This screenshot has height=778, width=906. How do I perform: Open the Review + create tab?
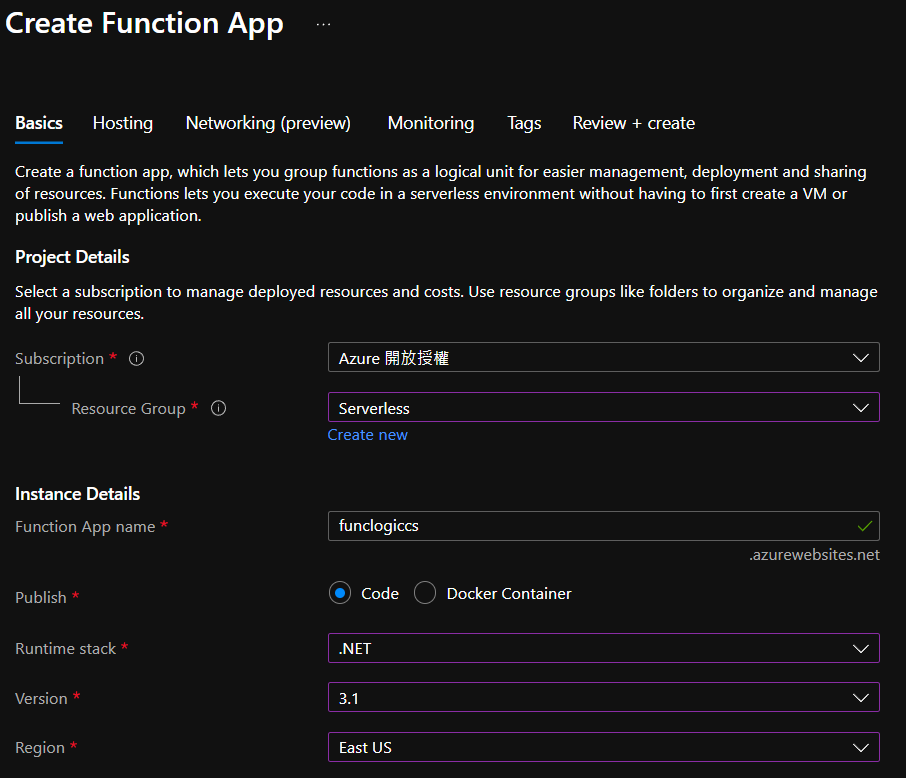(x=633, y=123)
